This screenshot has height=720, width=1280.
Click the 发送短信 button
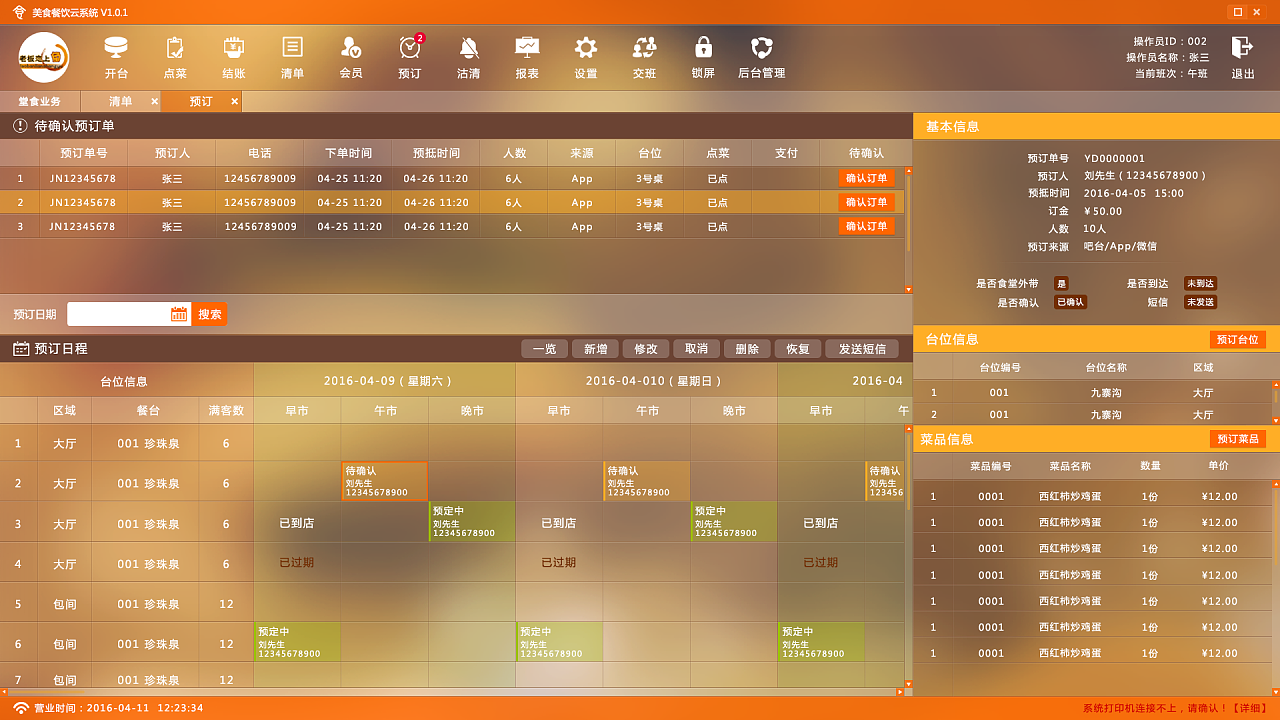[862, 349]
